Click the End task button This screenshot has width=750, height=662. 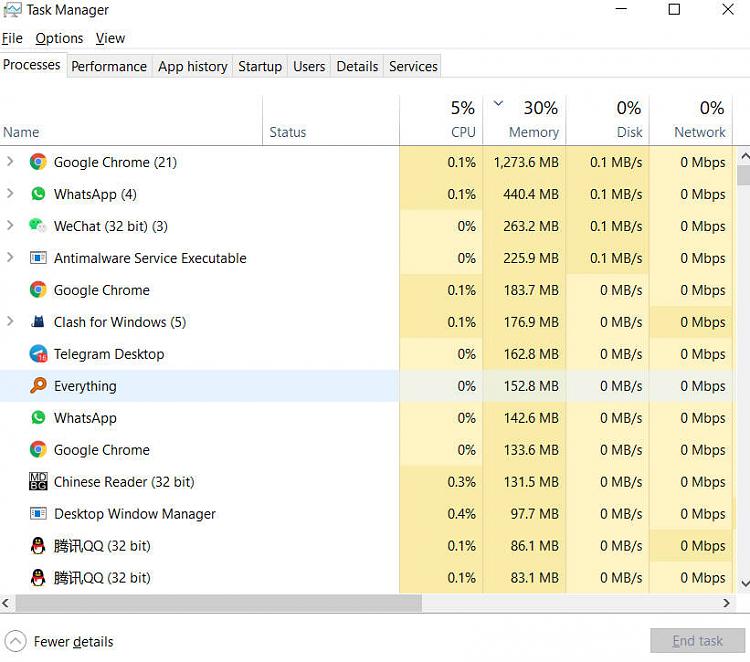pos(697,640)
